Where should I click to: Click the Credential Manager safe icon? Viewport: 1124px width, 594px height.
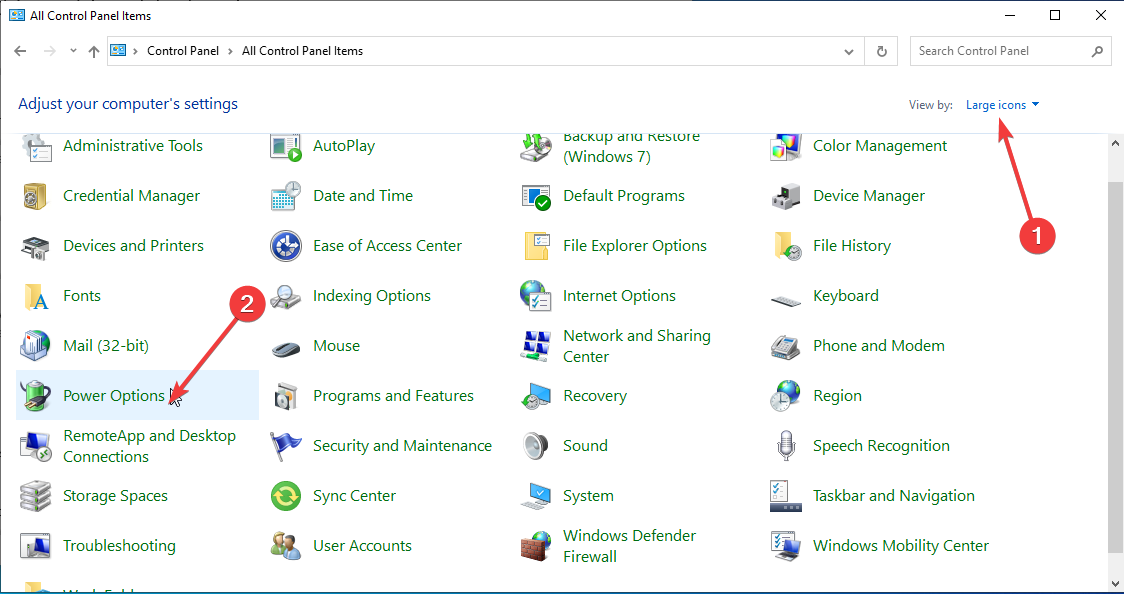tap(35, 196)
